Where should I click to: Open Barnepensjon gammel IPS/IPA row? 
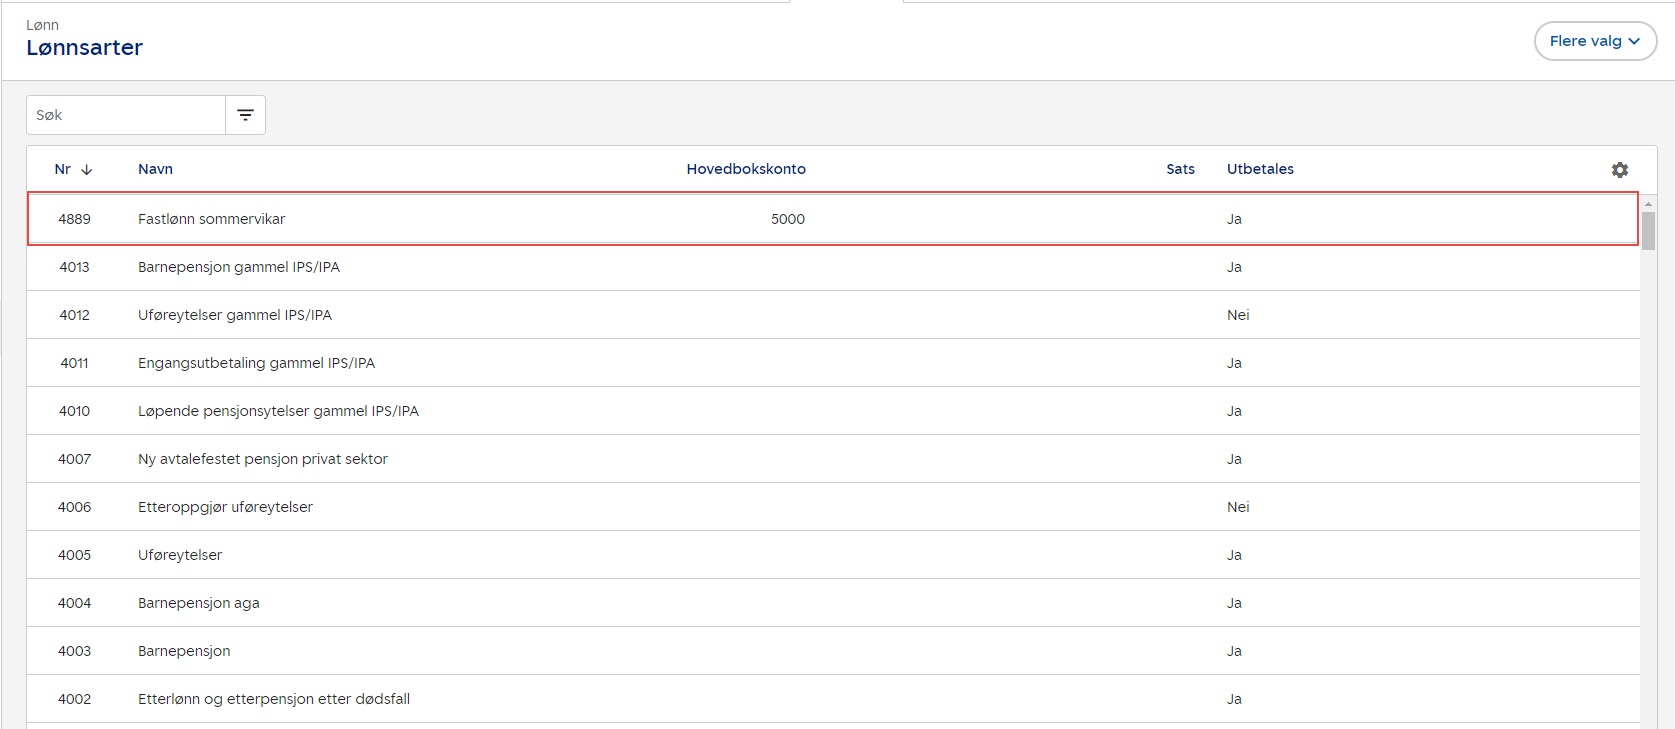(x=238, y=267)
